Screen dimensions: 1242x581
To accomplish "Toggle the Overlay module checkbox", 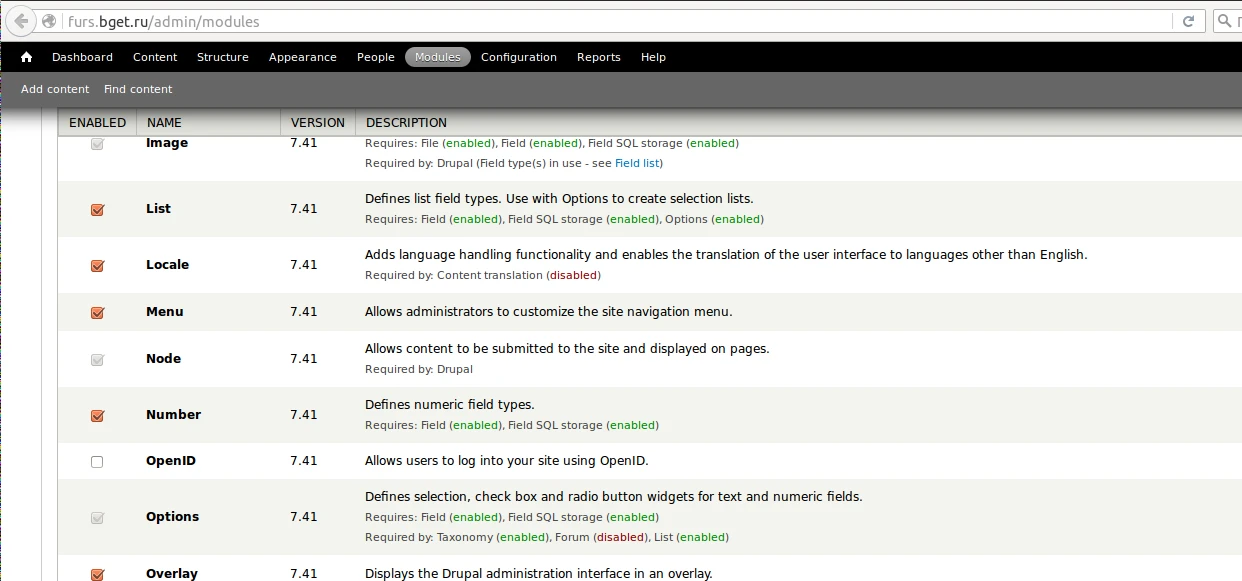I will (97, 574).
